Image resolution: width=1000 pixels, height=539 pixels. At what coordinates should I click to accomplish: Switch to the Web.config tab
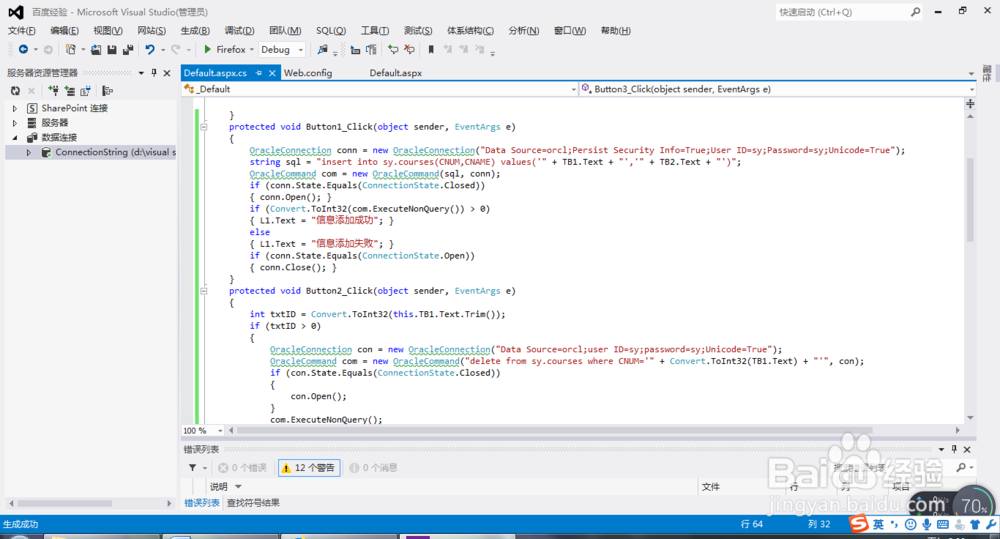point(308,73)
